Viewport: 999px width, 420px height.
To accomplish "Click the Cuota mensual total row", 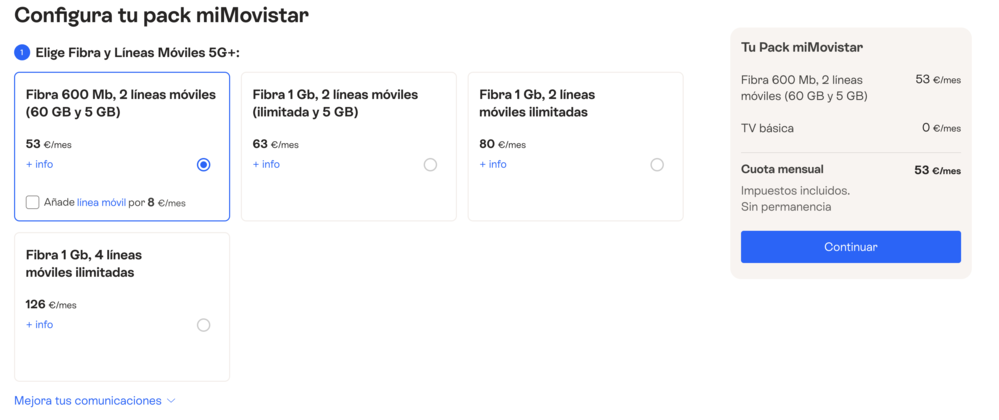I will 850,170.
